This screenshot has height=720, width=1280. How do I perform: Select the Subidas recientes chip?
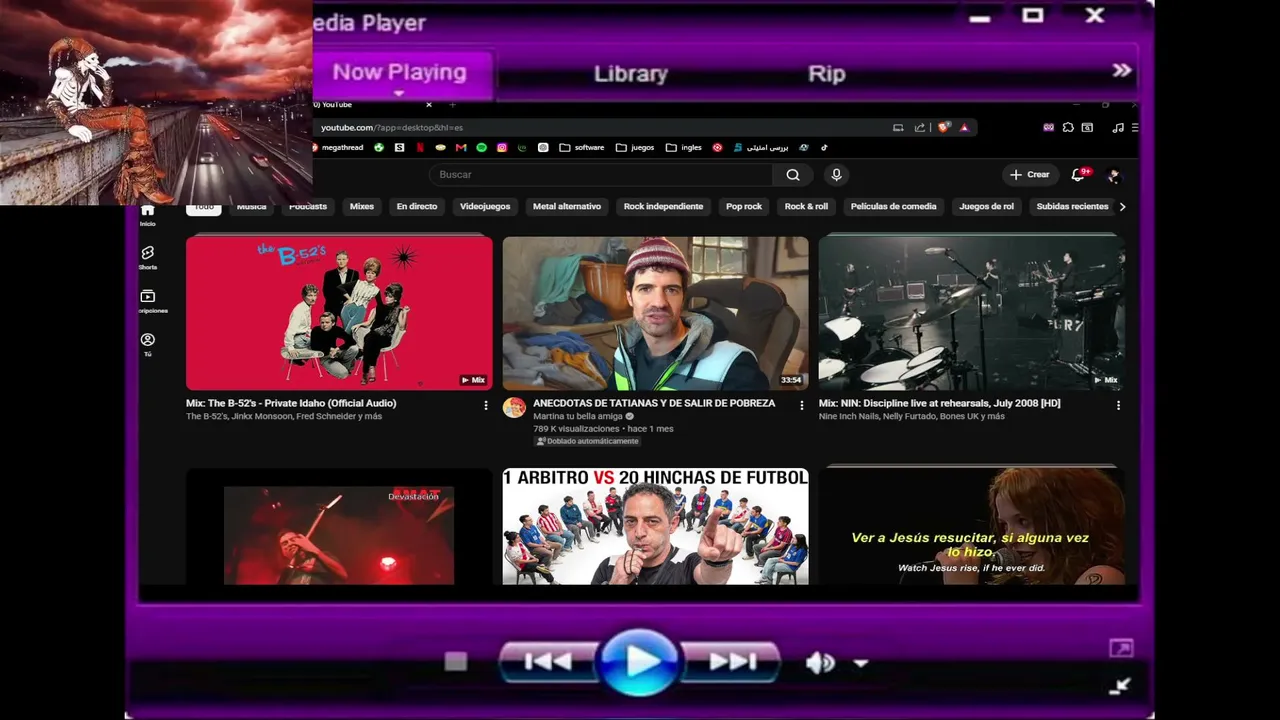pos(1072,207)
